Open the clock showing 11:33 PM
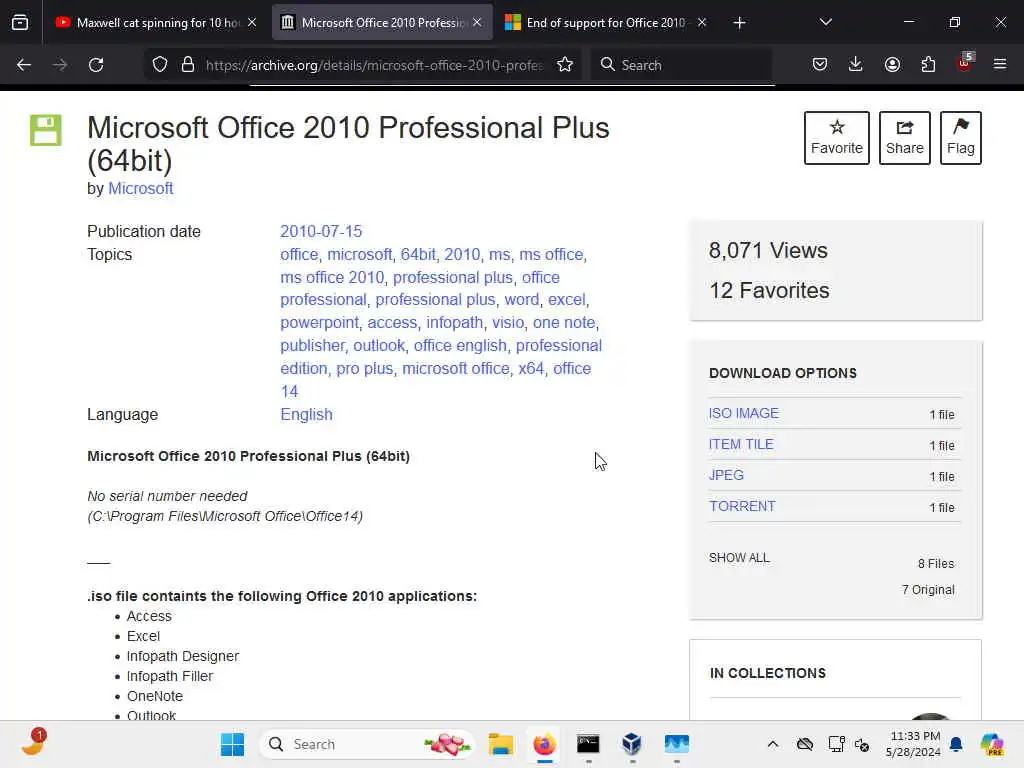Viewport: 1024px width, 768px height. point(914,744)
